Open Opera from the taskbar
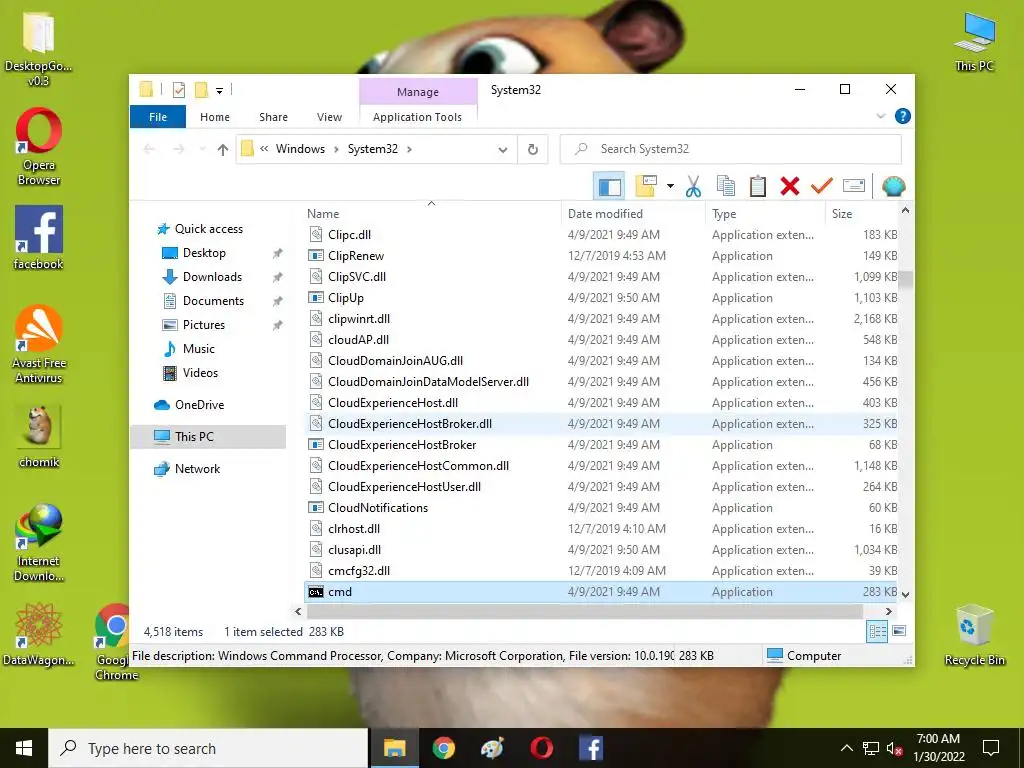The image size is (1024, 768). click(x=541, y=748)
